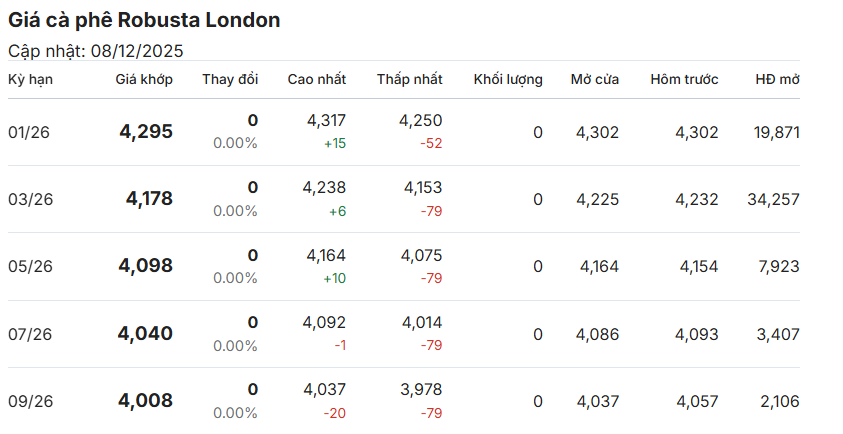Click the 34,257 open interest value
Screen dimensions: 843x434
[773, 199]
